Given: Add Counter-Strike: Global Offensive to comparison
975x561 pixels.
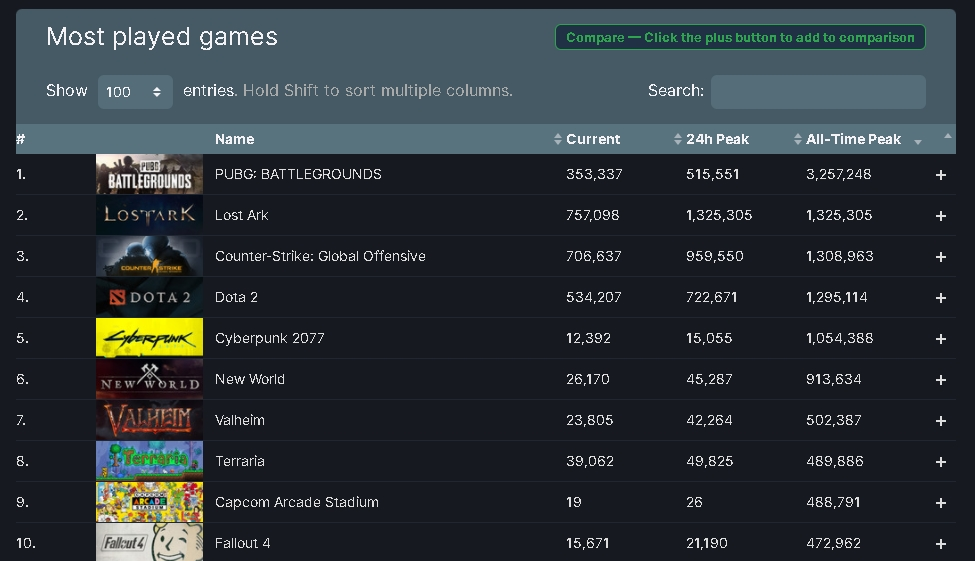Looking at the screenshot, I should coord(940,257).
